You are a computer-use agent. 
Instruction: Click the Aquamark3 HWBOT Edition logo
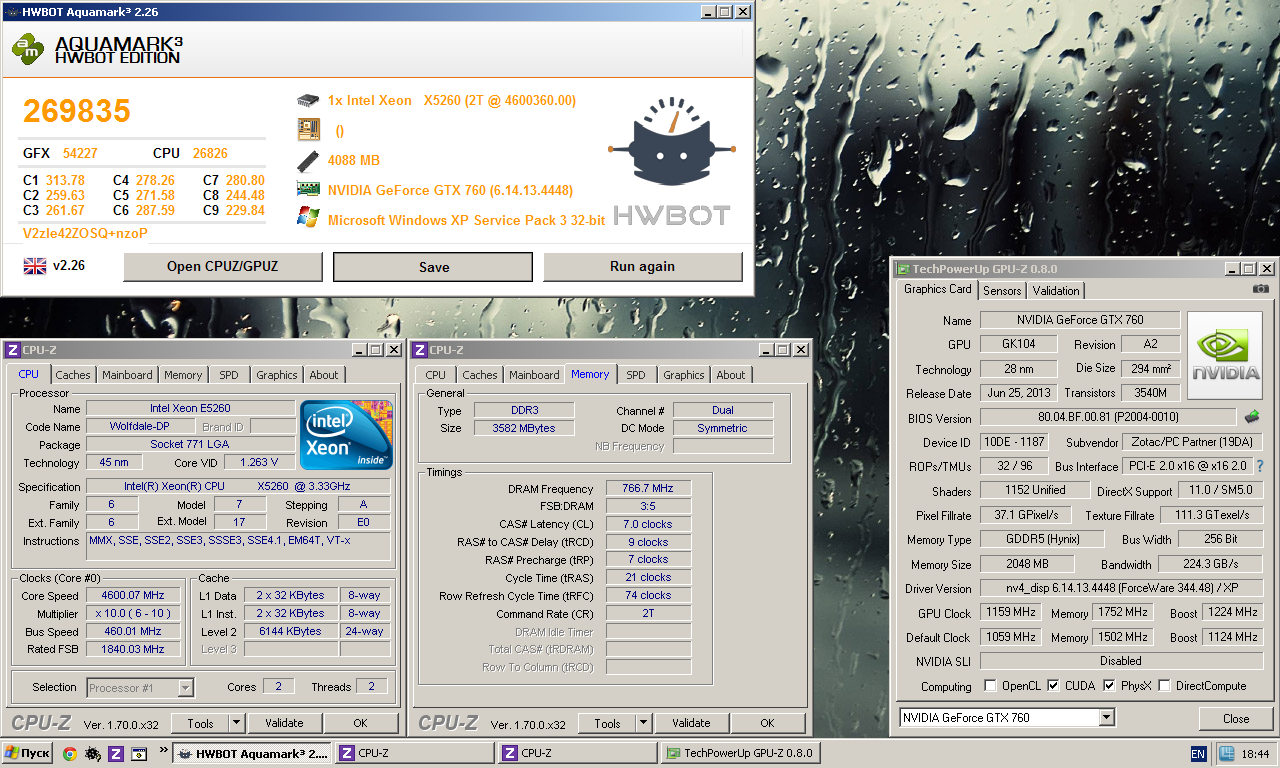coord(97,48)
